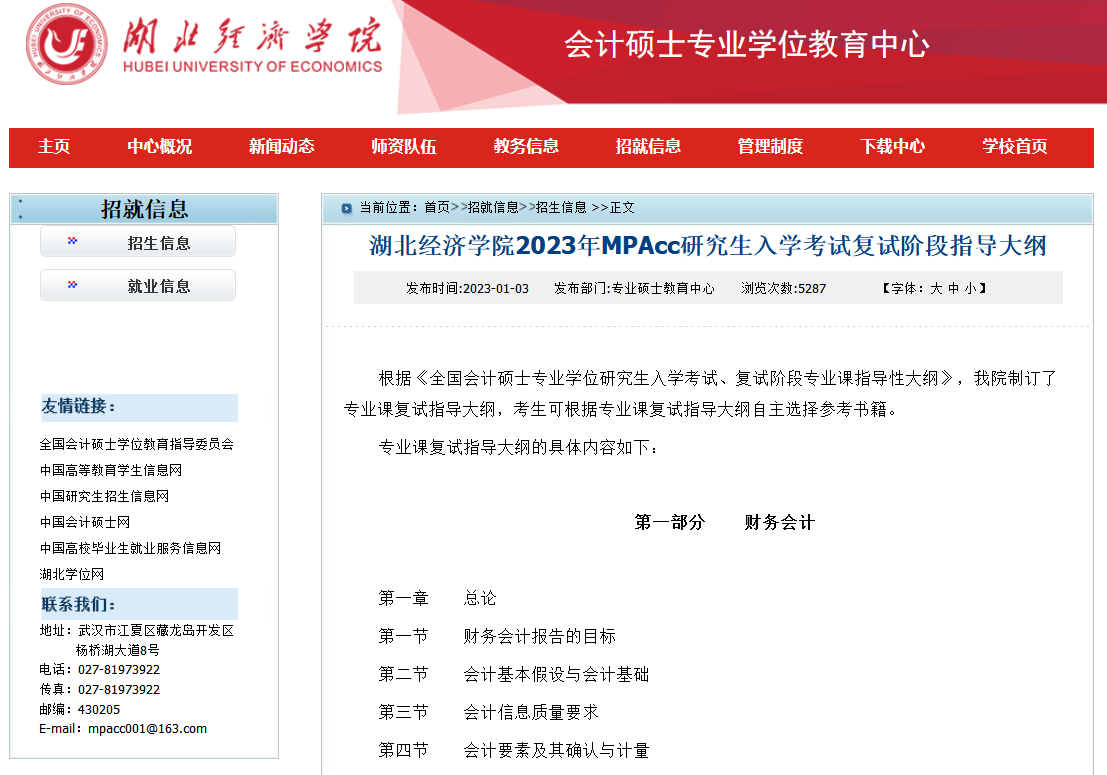Open the 新闻动态 navigation item
1107x775 pixels.
click(279, 147)
